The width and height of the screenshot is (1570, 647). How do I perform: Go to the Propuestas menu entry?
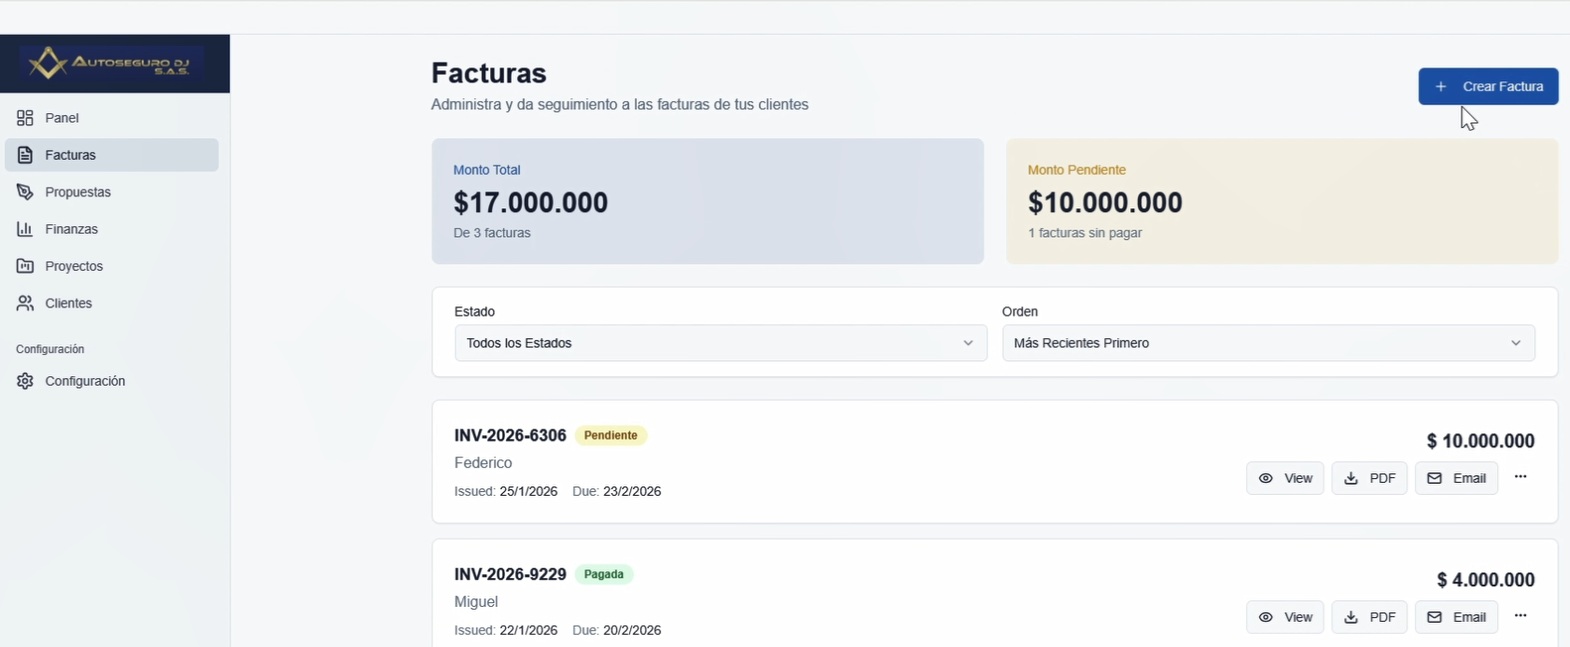pos(78,192)
